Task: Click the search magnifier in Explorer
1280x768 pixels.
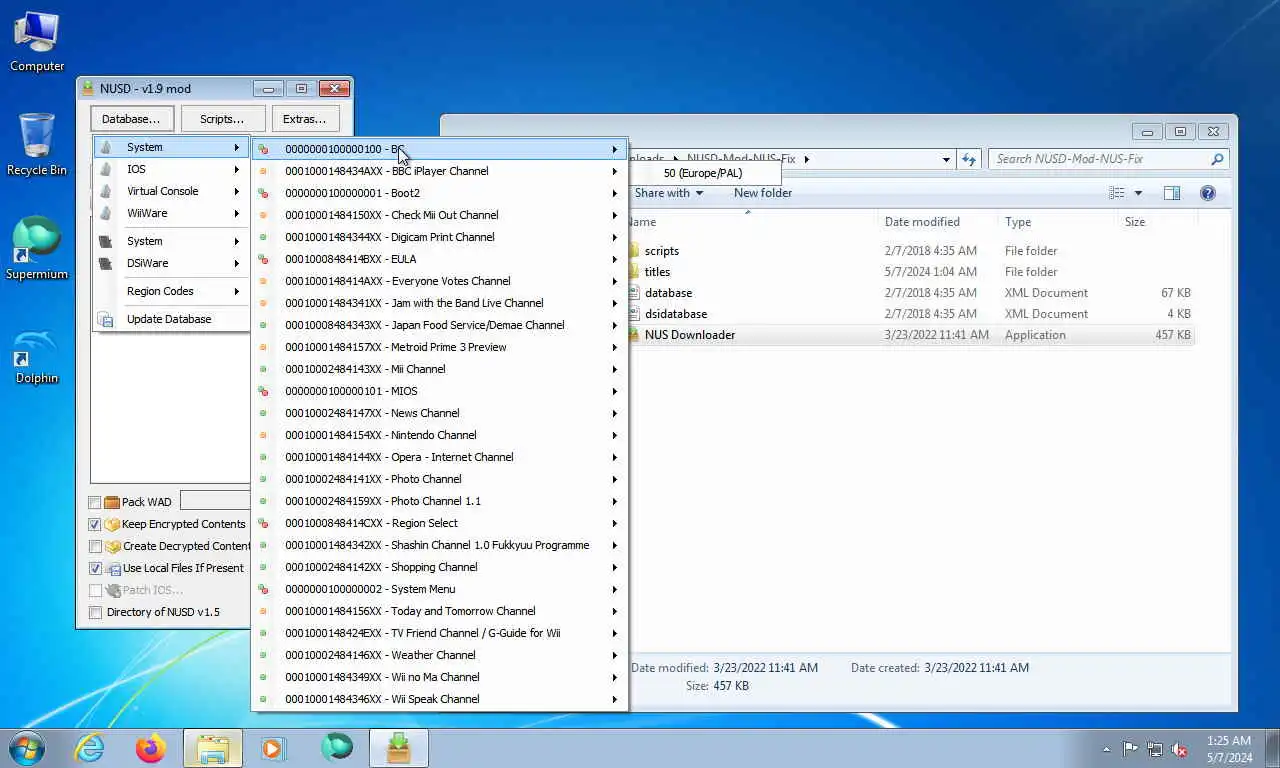Action: [1217, 159]
